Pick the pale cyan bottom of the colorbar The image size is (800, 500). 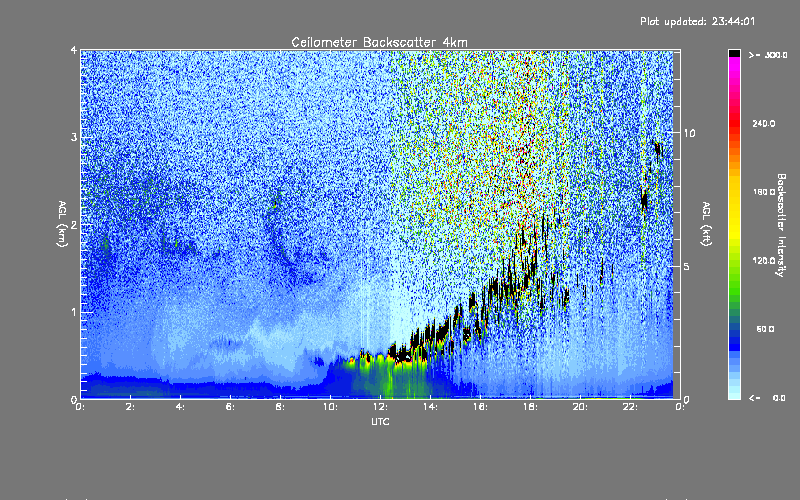tap(734, 393)
